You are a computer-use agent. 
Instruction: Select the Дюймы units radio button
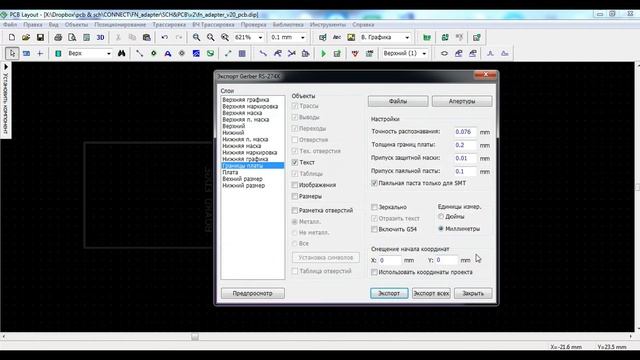point(441,216)
